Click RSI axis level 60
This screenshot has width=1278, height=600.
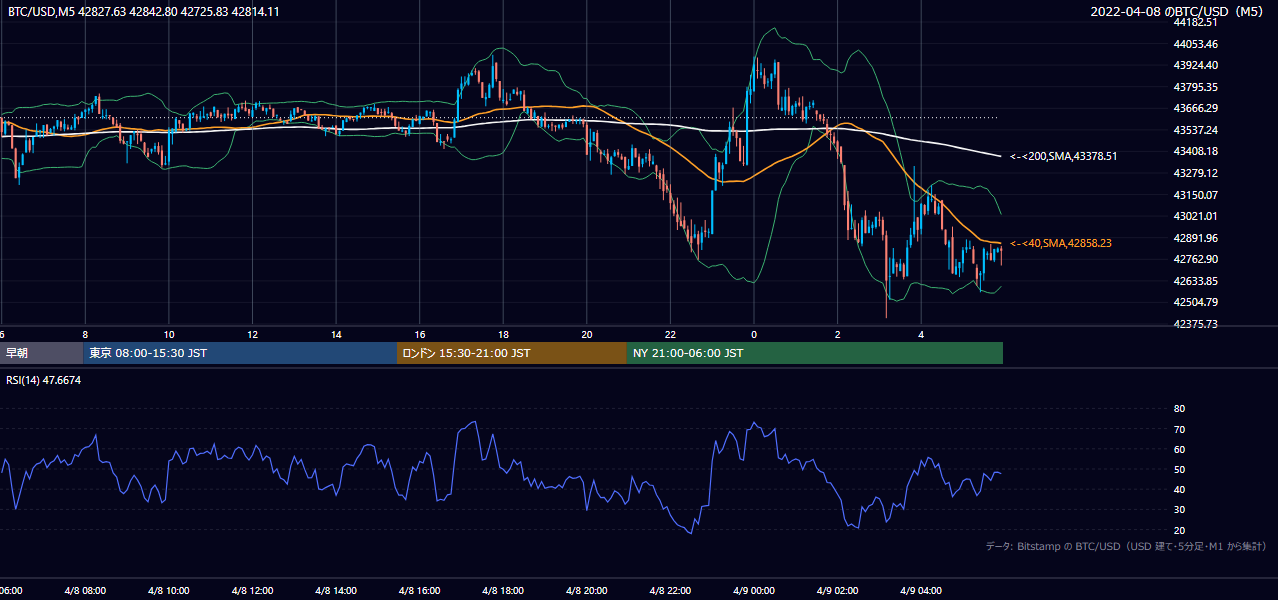point(1179,450)
